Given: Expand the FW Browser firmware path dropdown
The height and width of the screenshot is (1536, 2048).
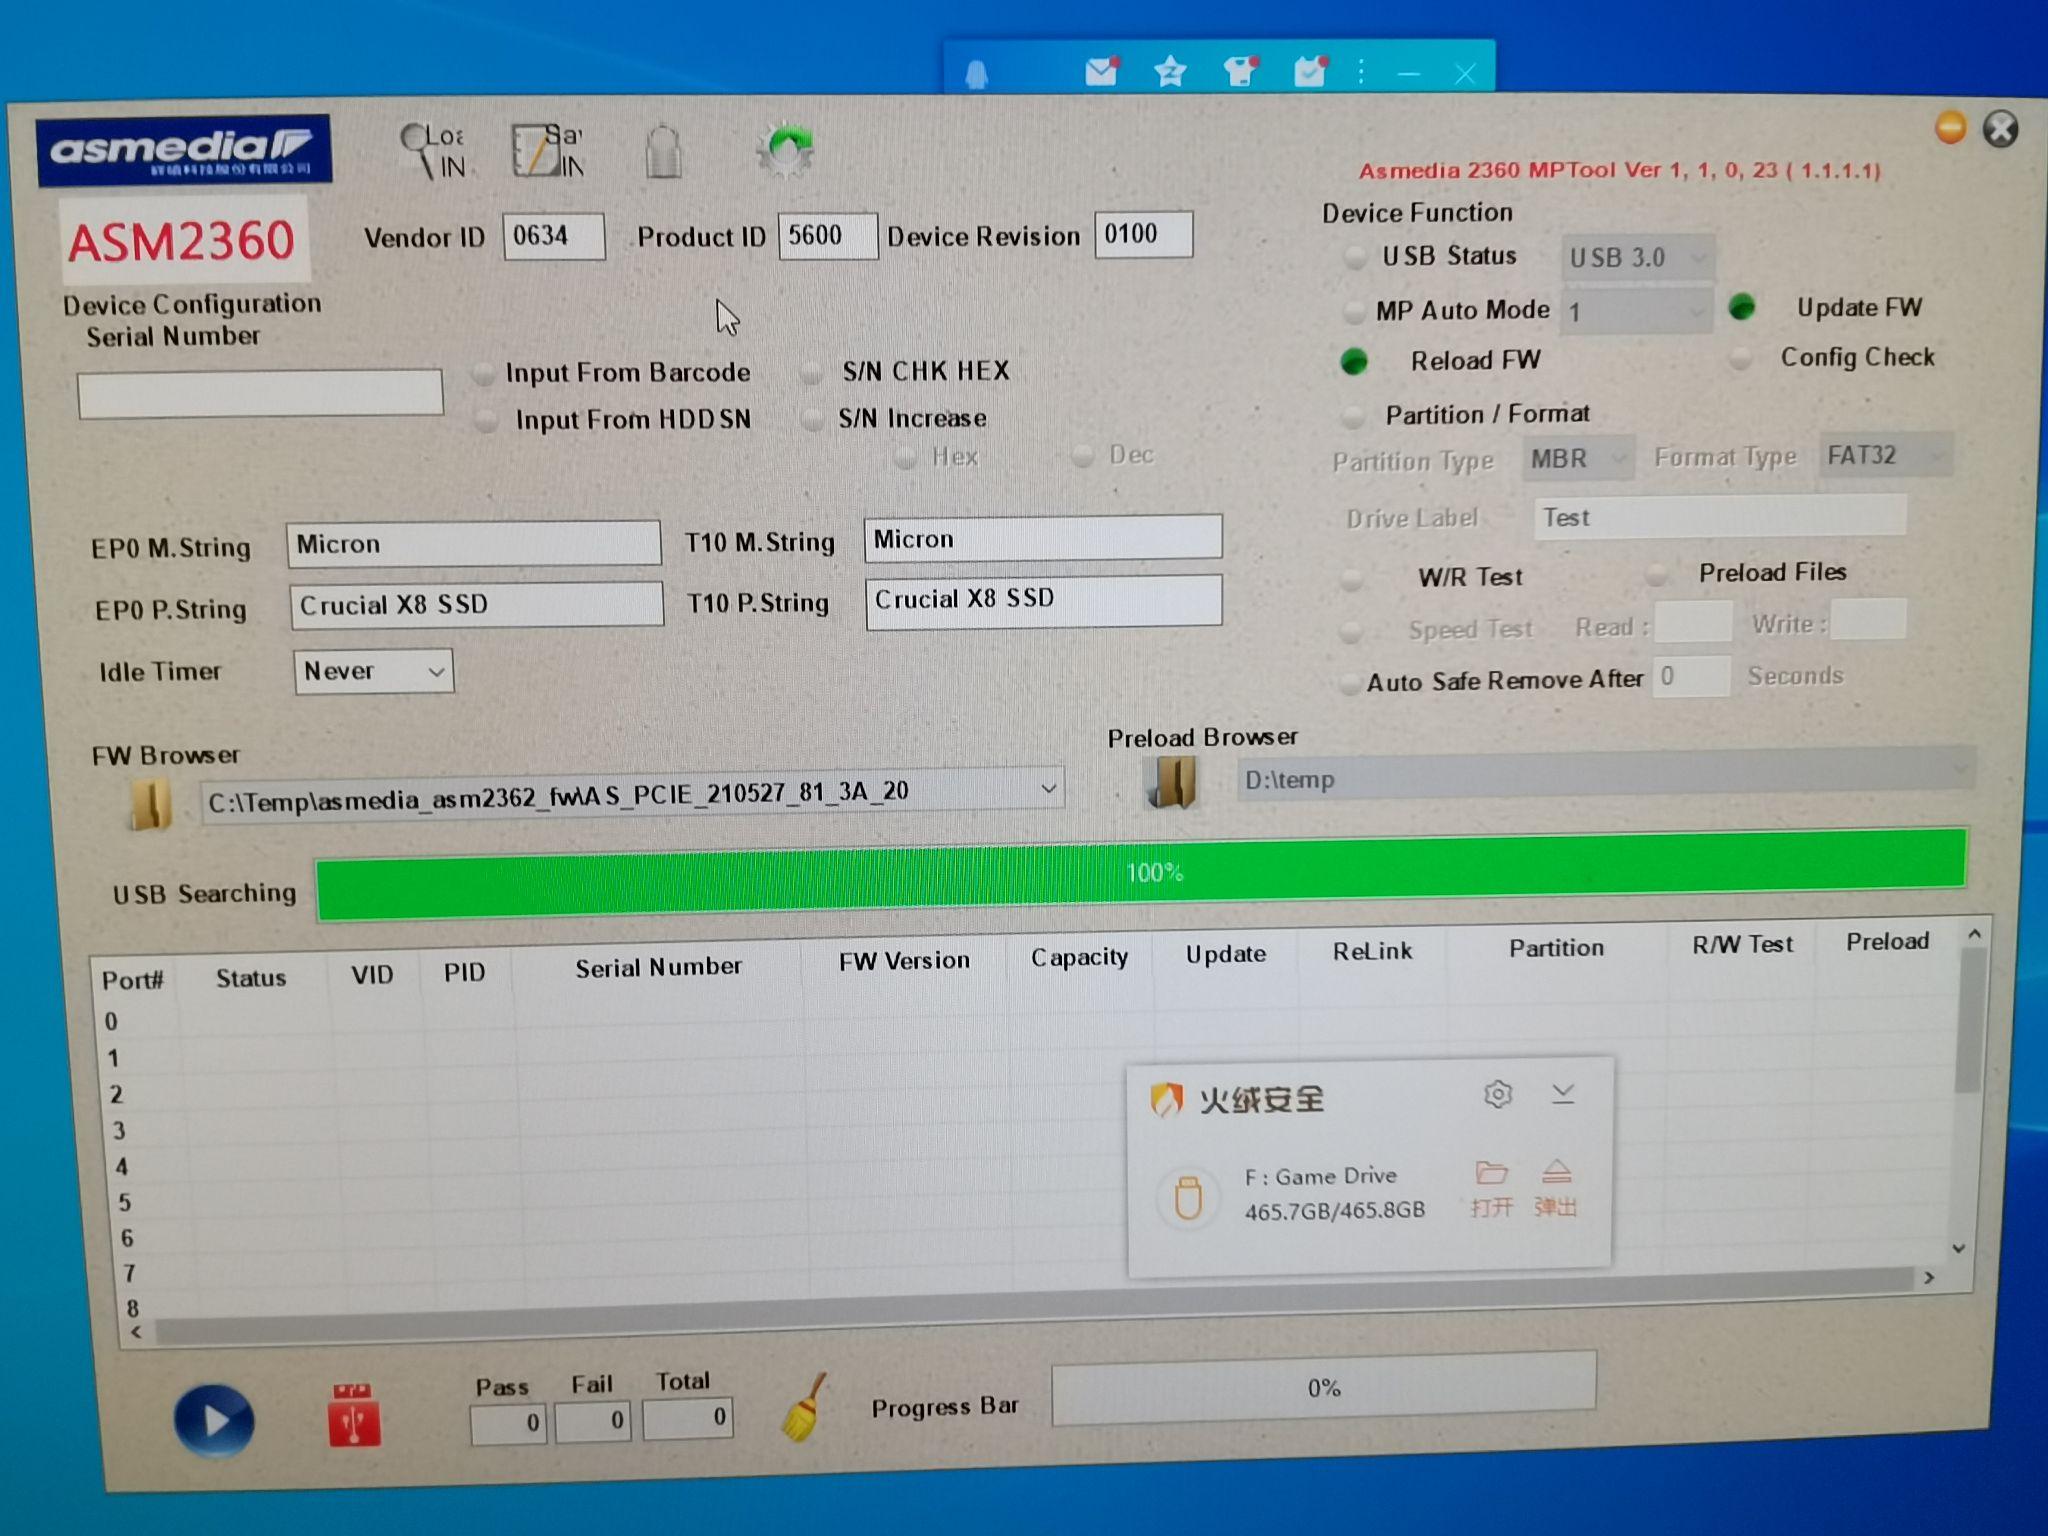Looking at the screenshot, I should [1050, 790].
